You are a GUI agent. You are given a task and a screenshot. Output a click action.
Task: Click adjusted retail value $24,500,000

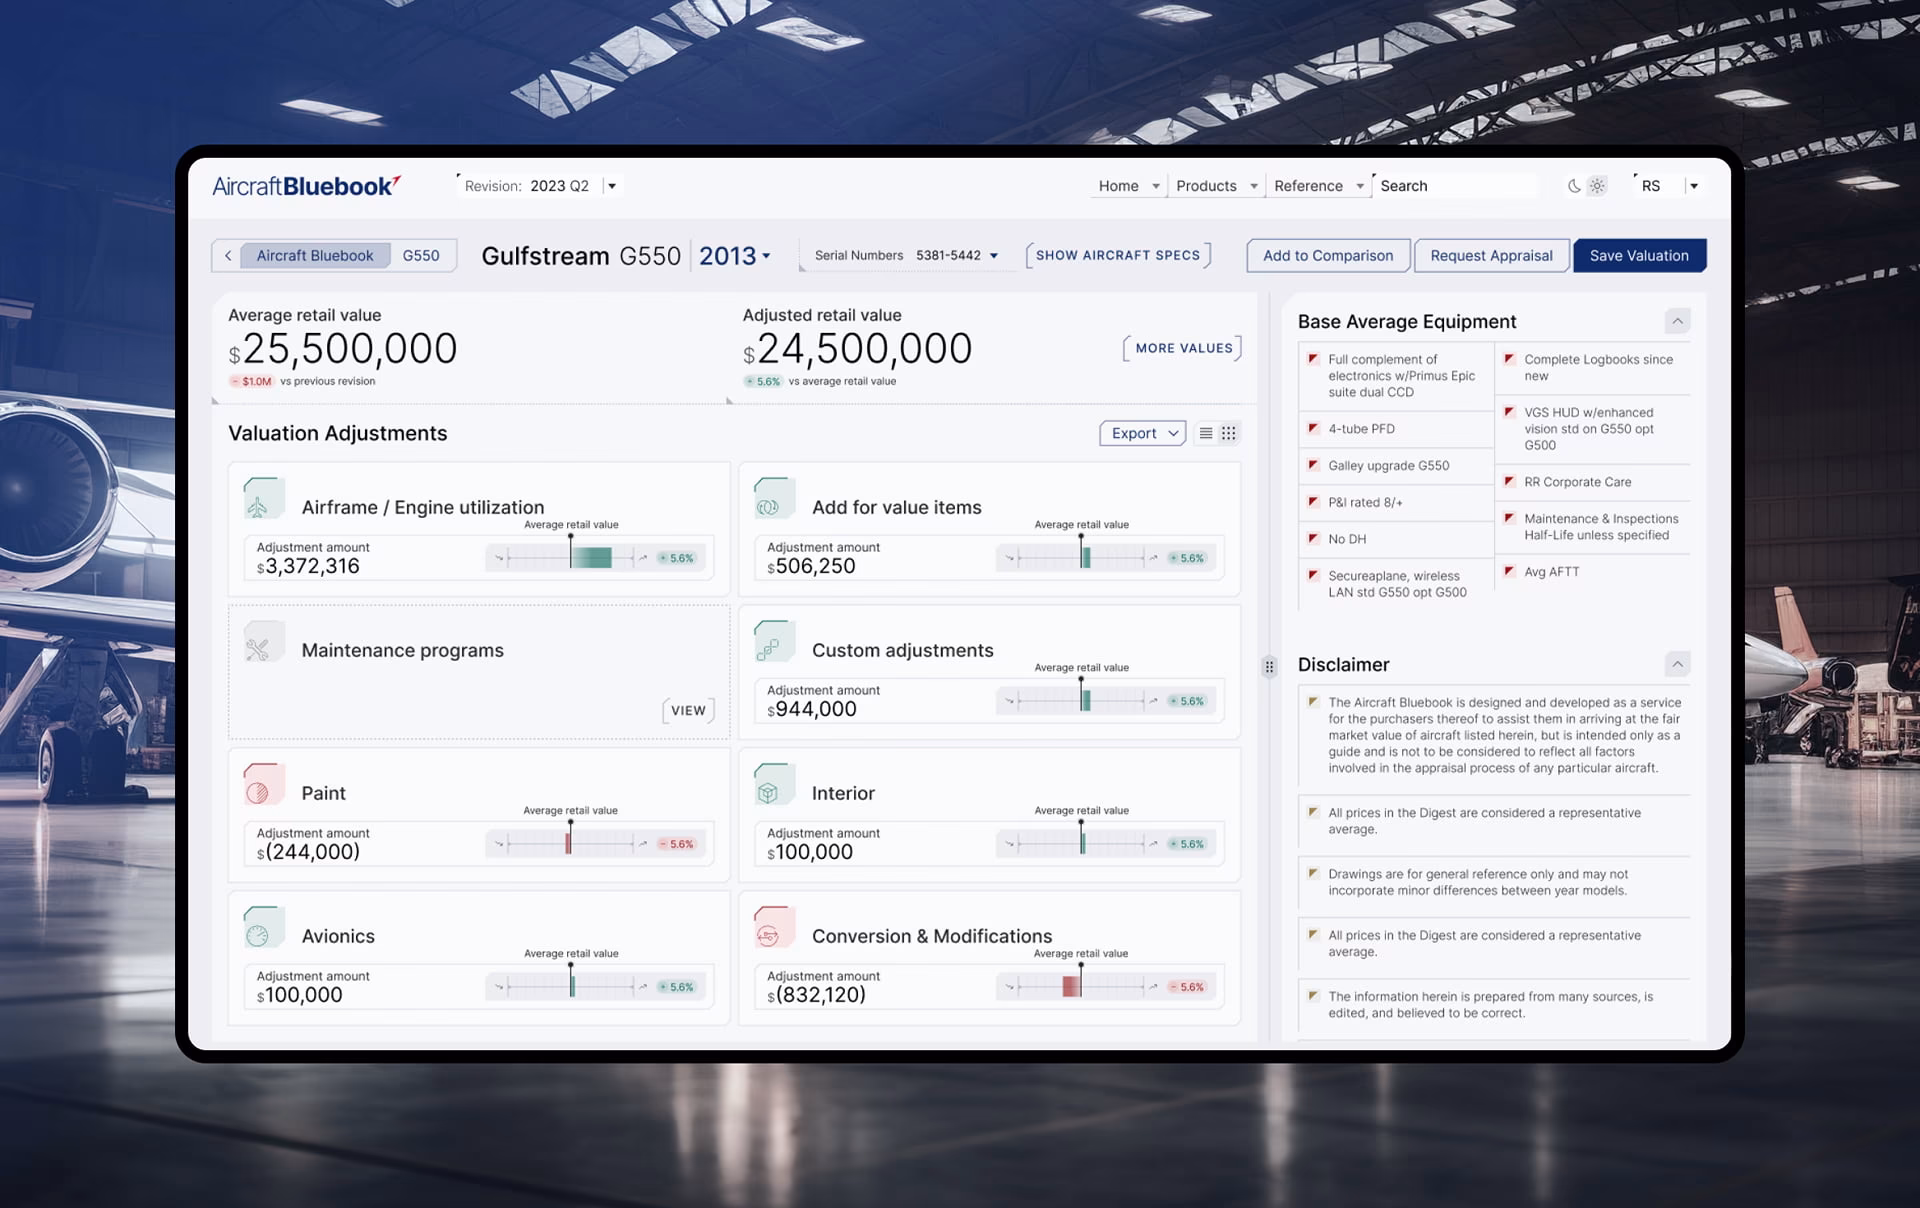coord(857,349)
